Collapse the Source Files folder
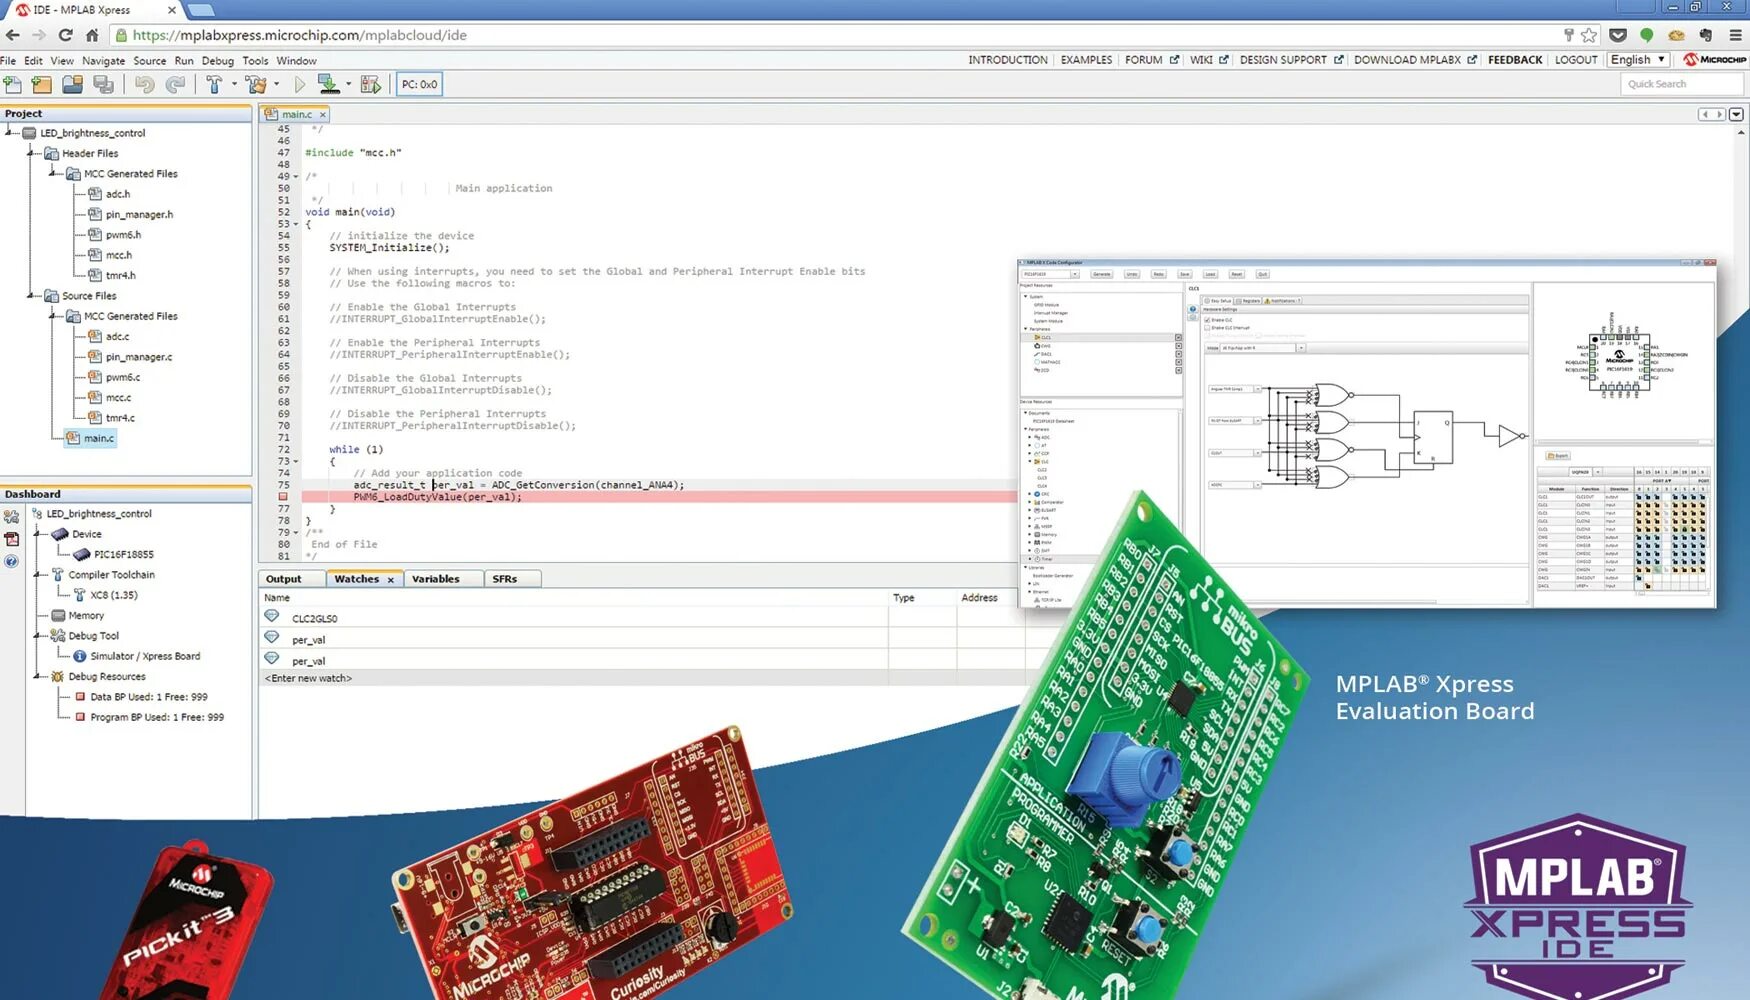 (x=31, y=294)
